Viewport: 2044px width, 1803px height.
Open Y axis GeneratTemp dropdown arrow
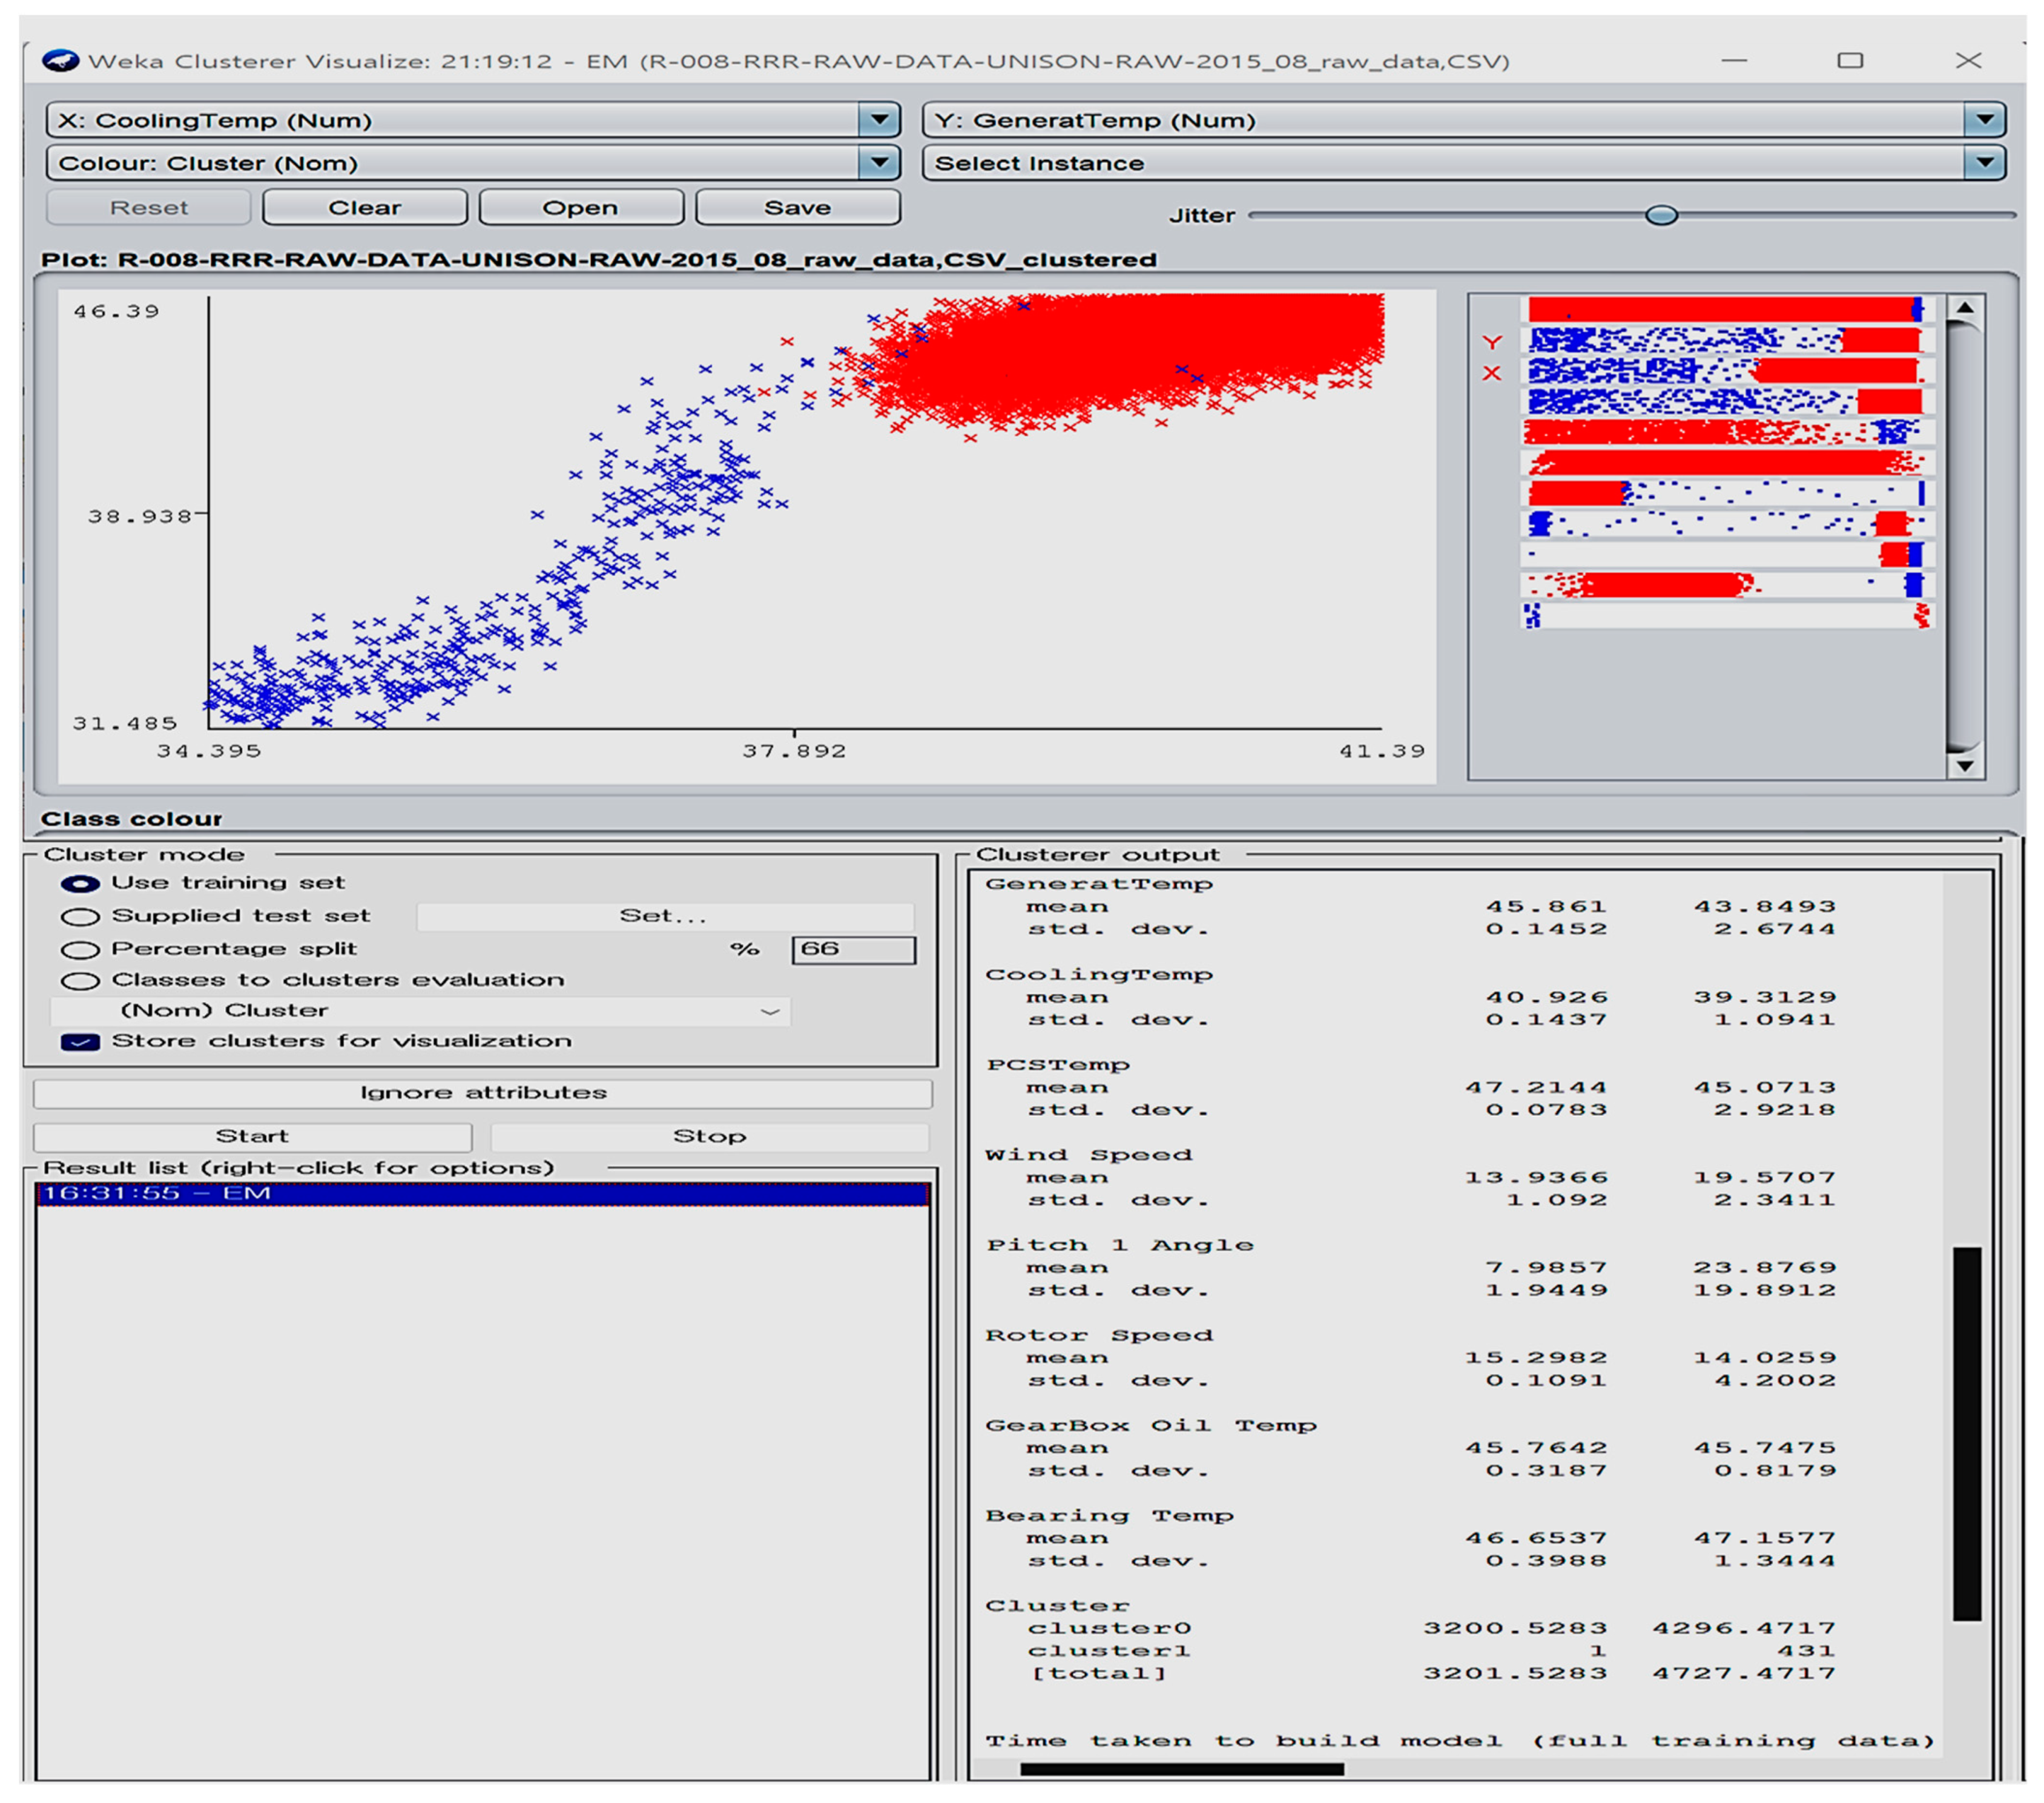(x=1984, y=120)
